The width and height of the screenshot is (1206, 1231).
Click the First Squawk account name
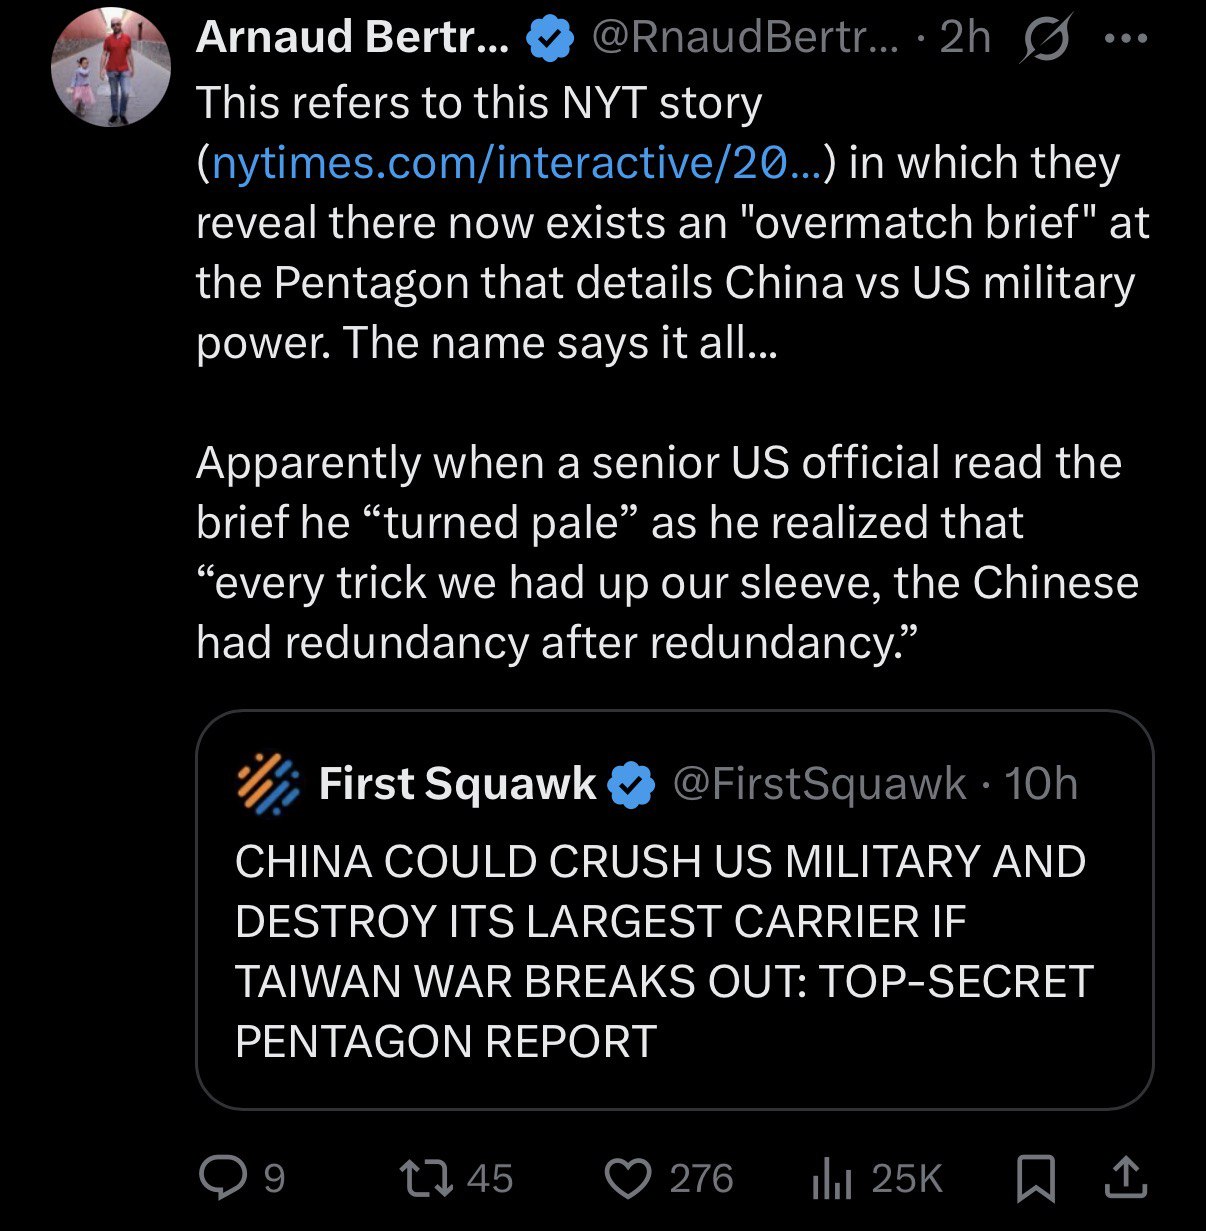click(457, 784)
